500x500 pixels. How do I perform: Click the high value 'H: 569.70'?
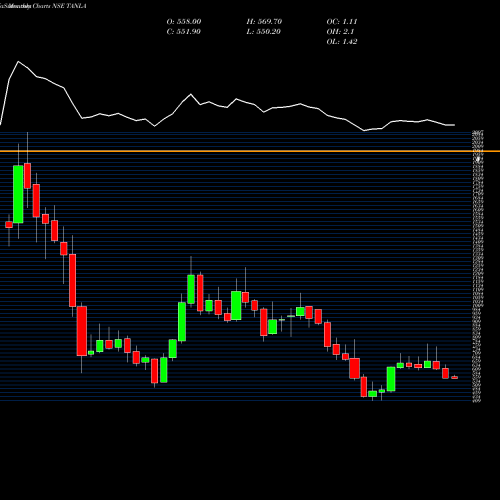(264, 21)
